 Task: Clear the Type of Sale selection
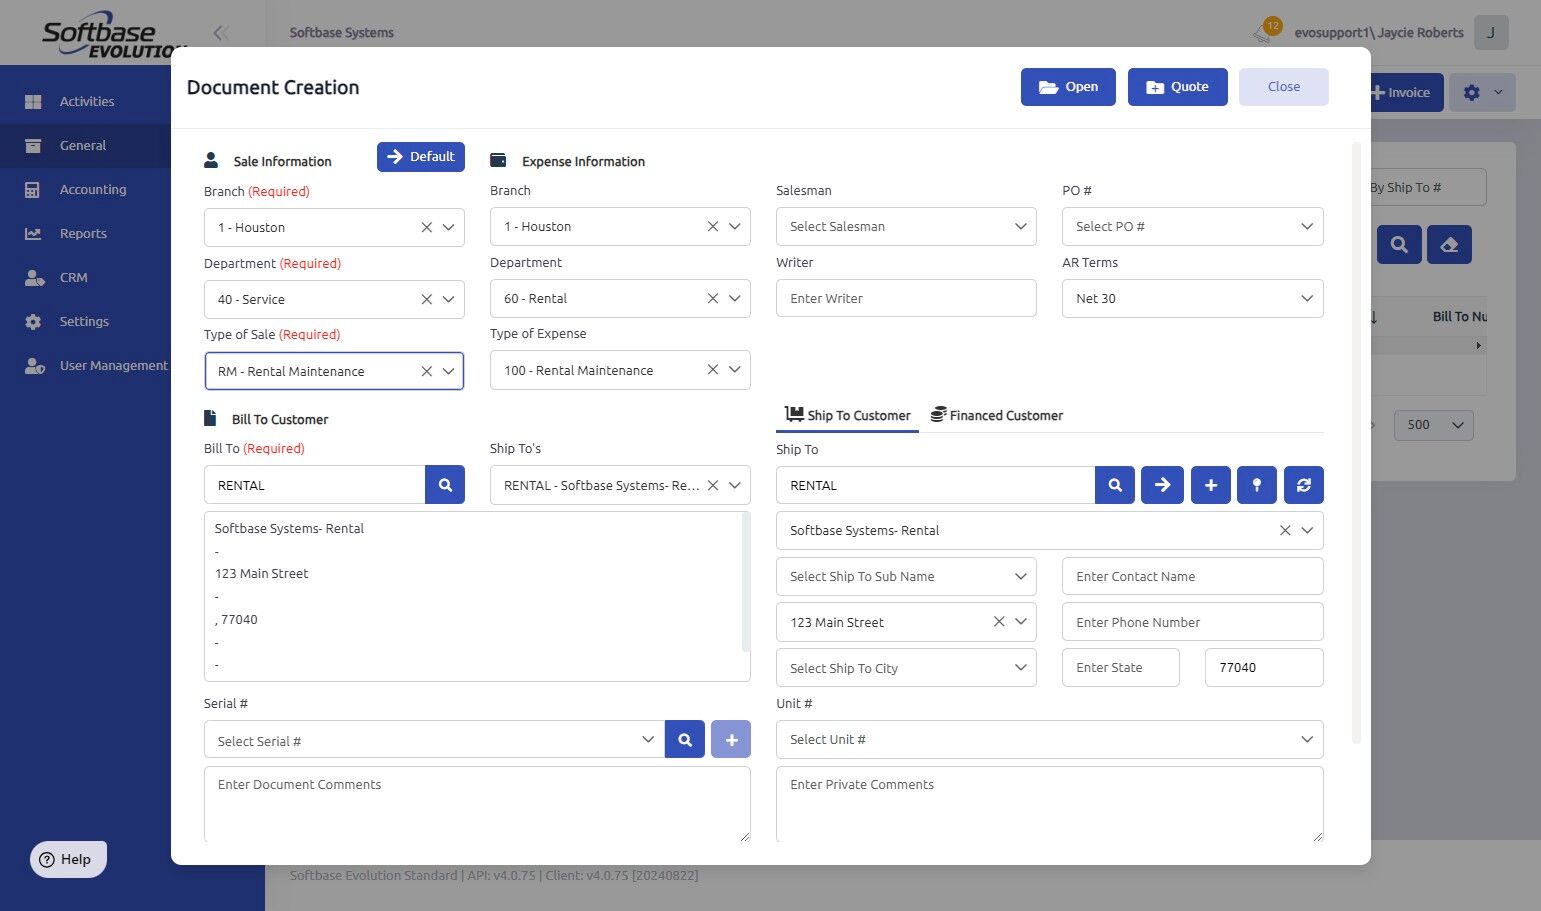(426, 371)
